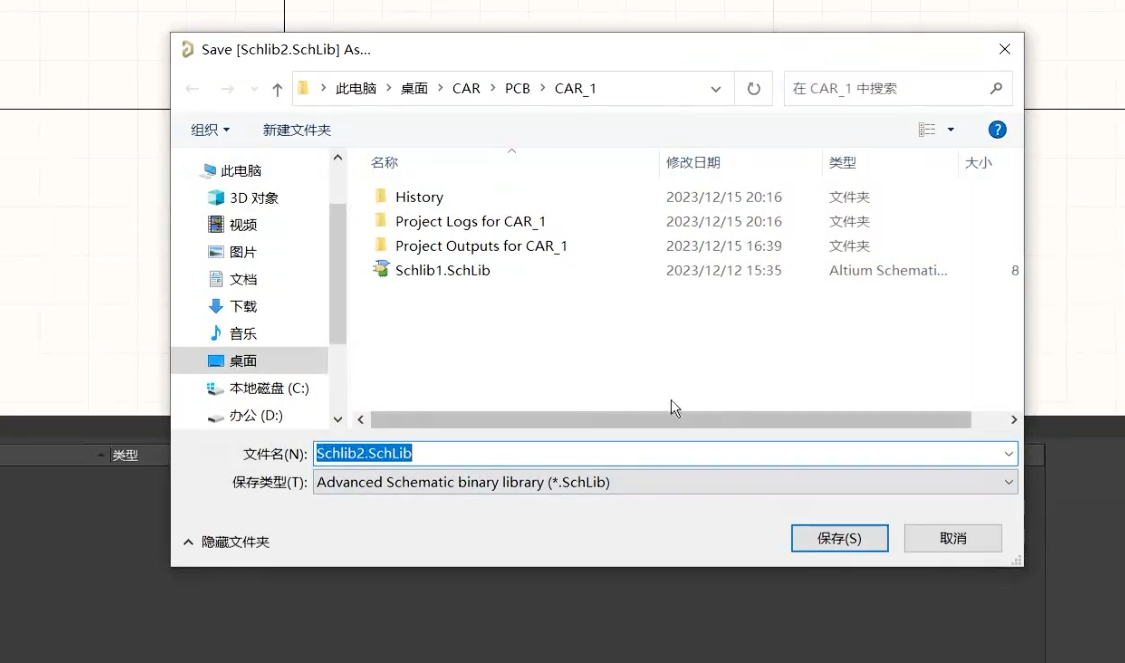The height and width of the screenshot is (663, 1125).
Task: Go up one folder level
Action: pyautogui.click(x=278, y=89)
